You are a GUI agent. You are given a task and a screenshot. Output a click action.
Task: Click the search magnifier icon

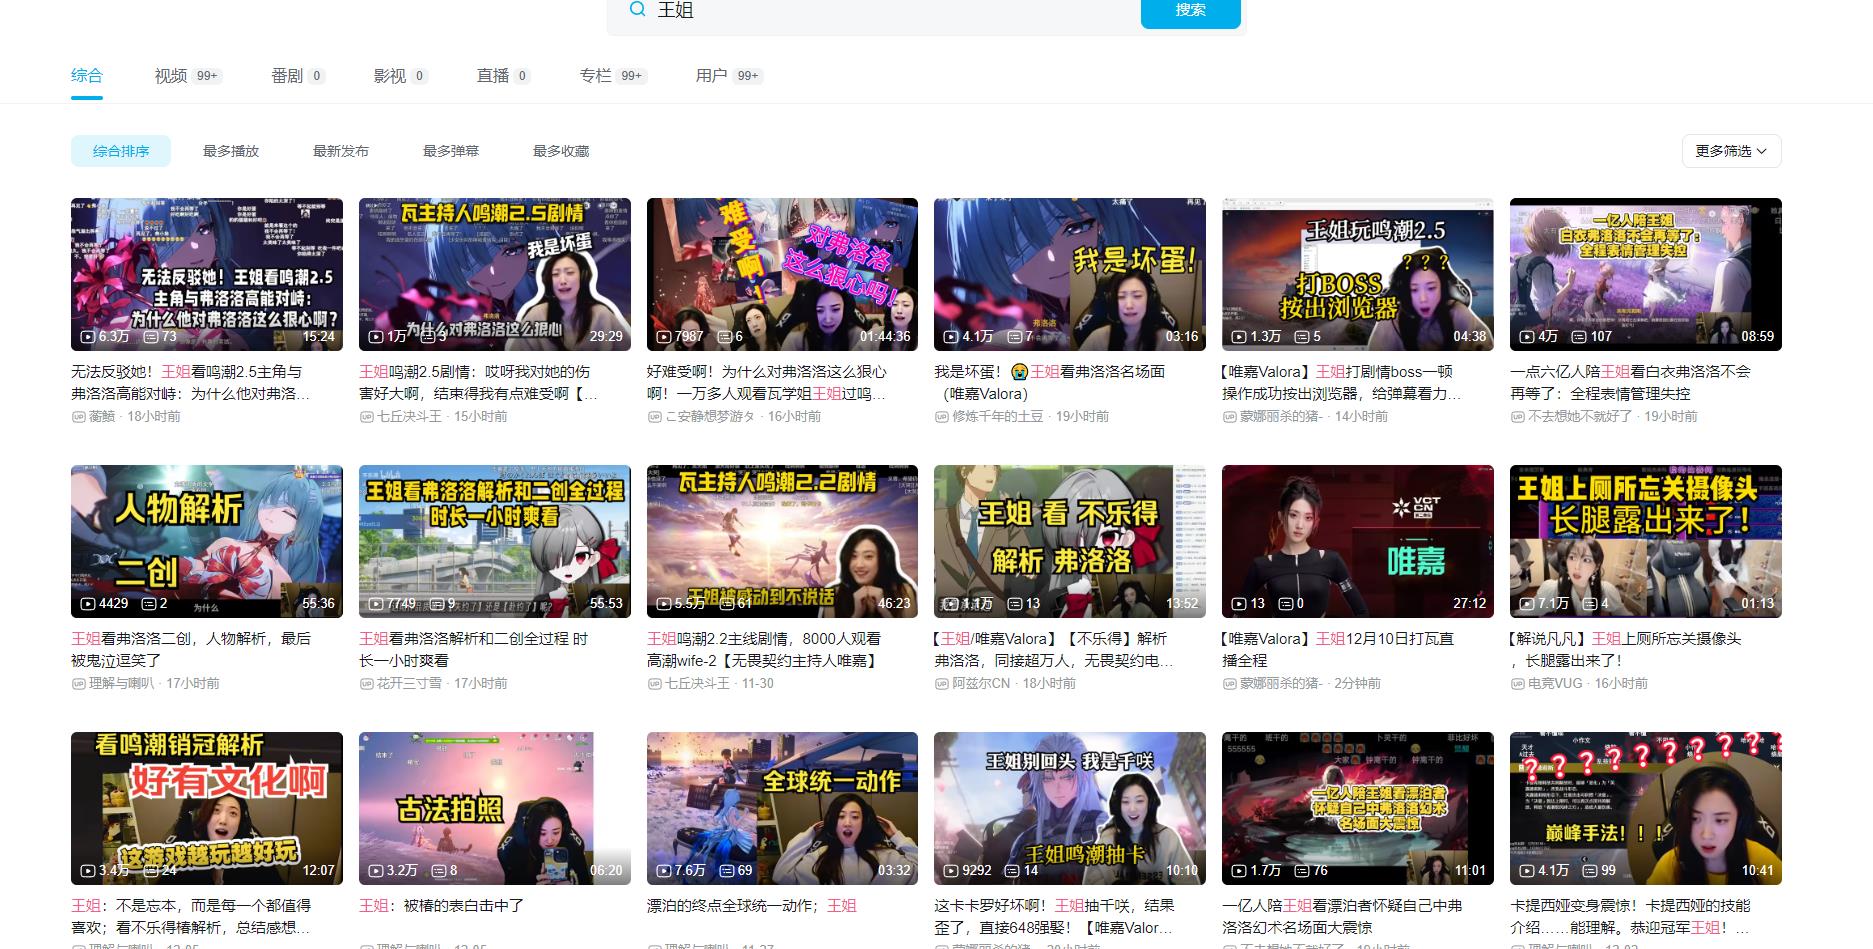(637, 10)
